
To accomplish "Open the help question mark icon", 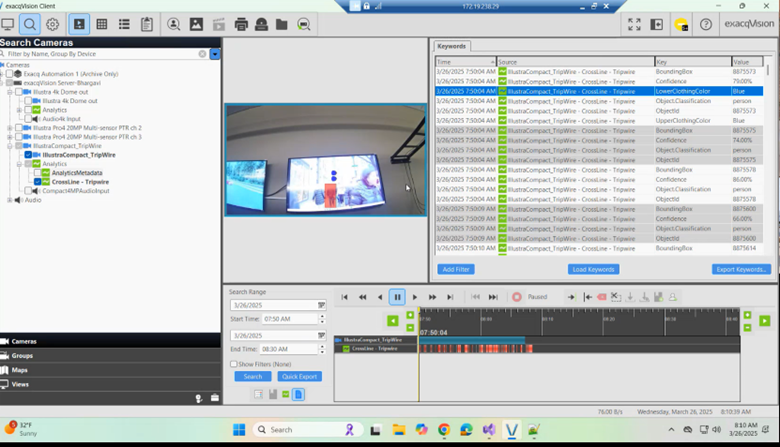I will point(705,24).
